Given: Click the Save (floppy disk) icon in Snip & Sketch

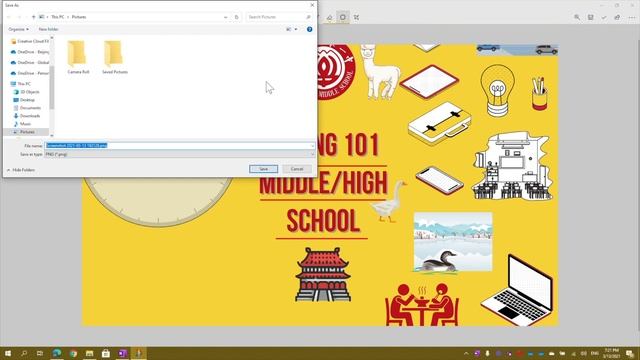Looking at the screenshot, I should tap(591, 17).
